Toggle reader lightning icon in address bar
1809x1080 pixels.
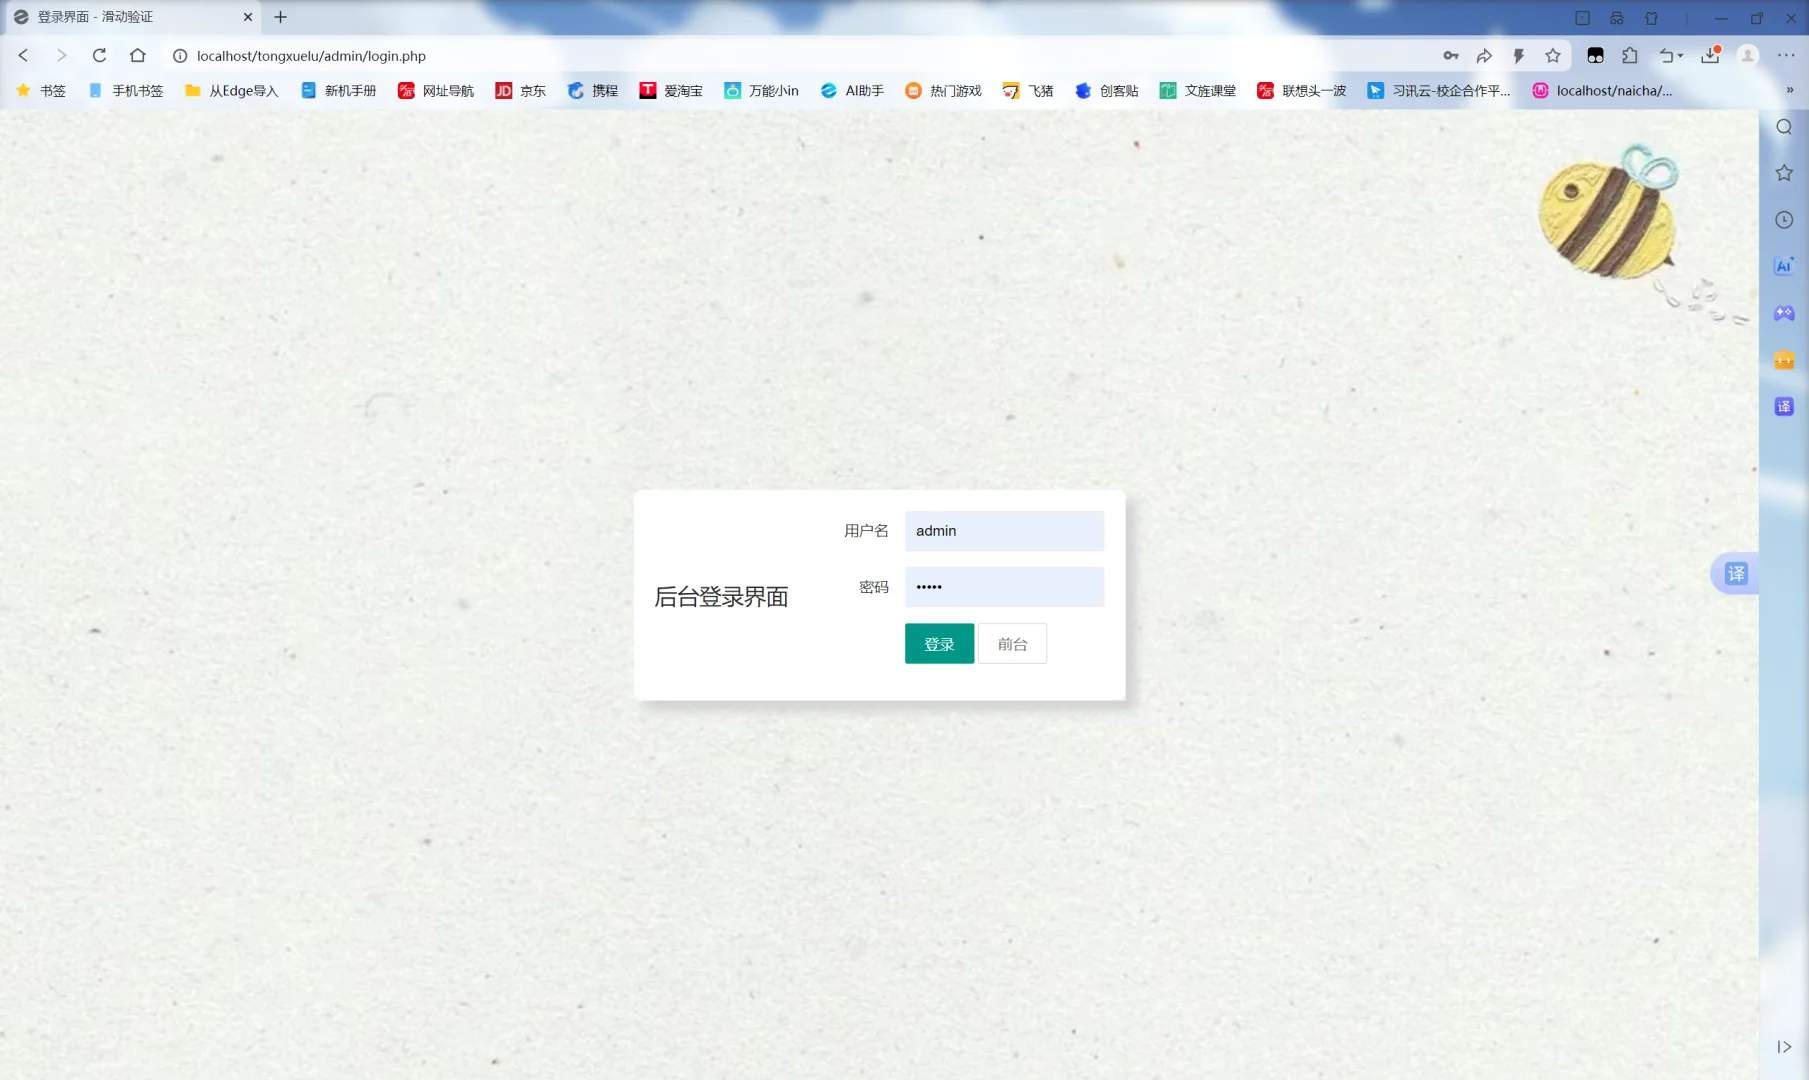[x=1519, y=55]
